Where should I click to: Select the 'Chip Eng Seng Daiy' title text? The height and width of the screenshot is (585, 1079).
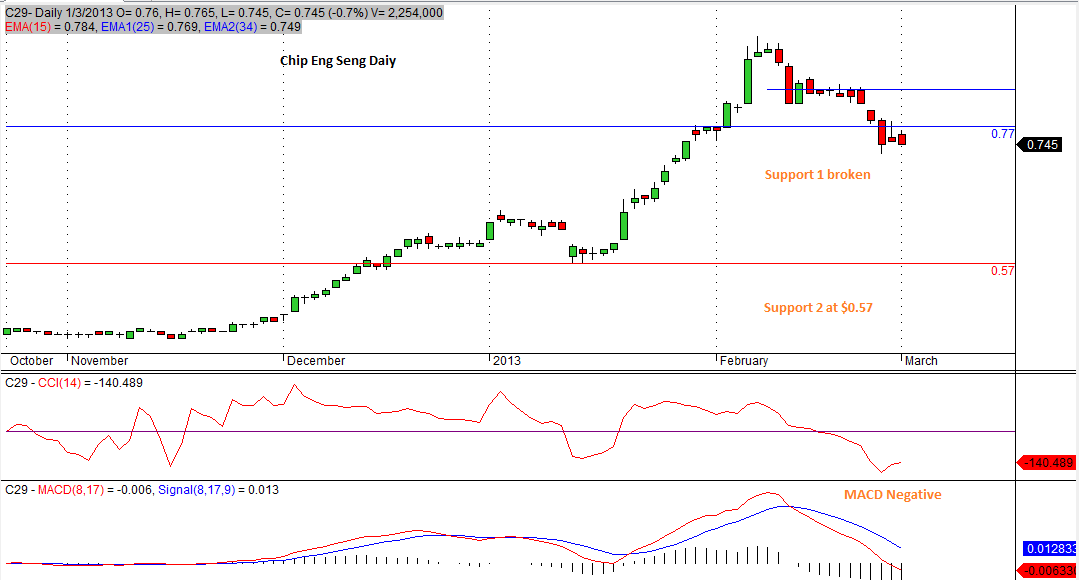point(337,61)
